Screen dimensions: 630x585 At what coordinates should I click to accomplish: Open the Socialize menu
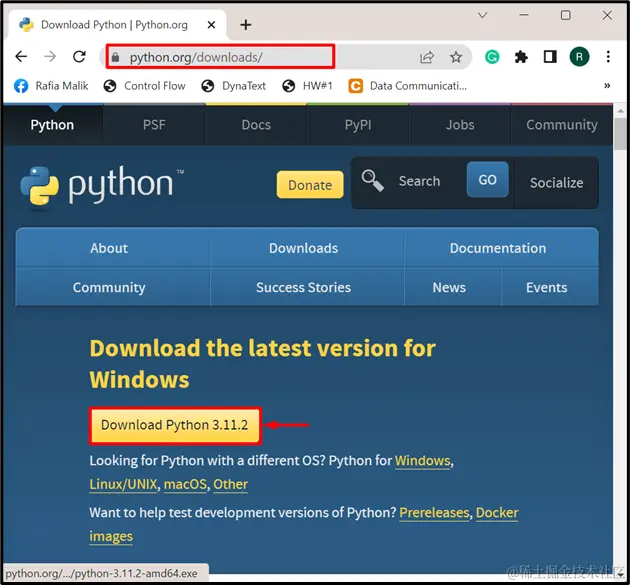pyautogui.click(x=556, y=183)
